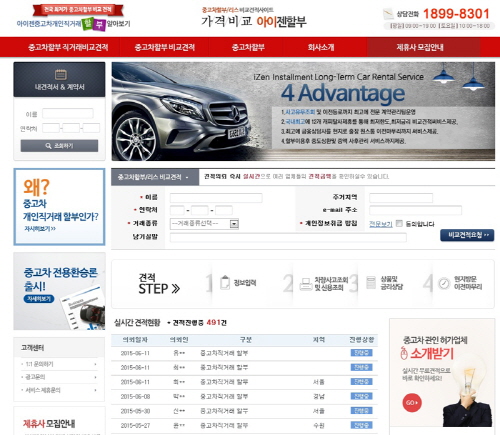Screen dimensions: 500x435
Task: Click the status badge on the 2015-06-08 row
Action: (x=361, y=396)
